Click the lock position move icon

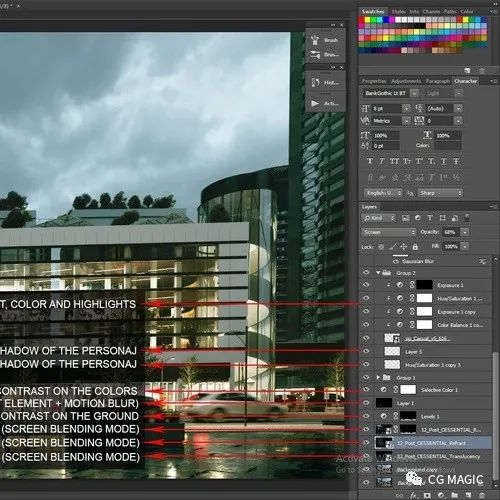[x=404, y=247]
